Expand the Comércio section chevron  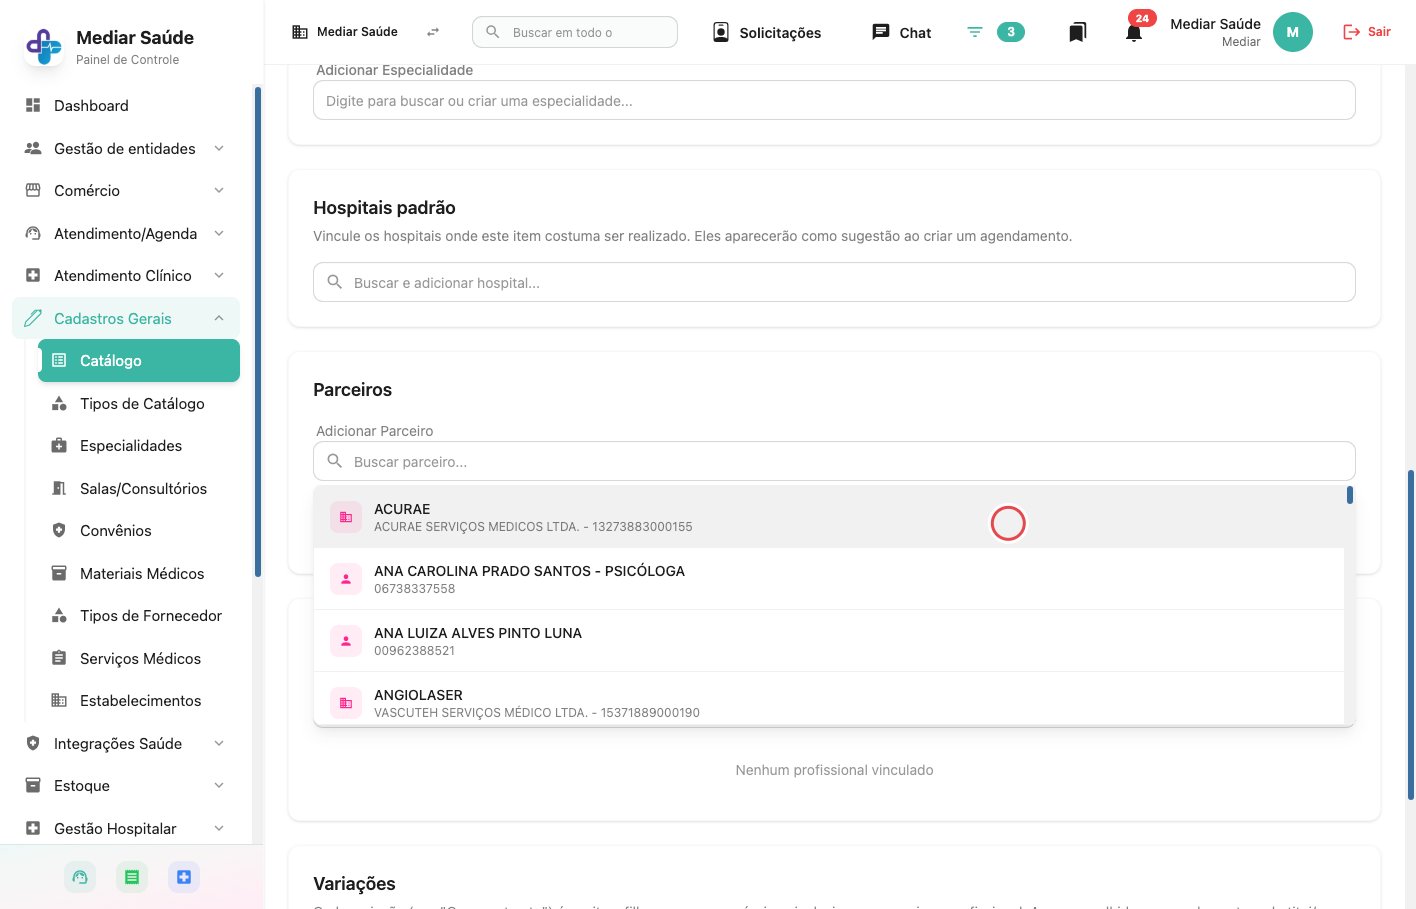tap(219, 191)
